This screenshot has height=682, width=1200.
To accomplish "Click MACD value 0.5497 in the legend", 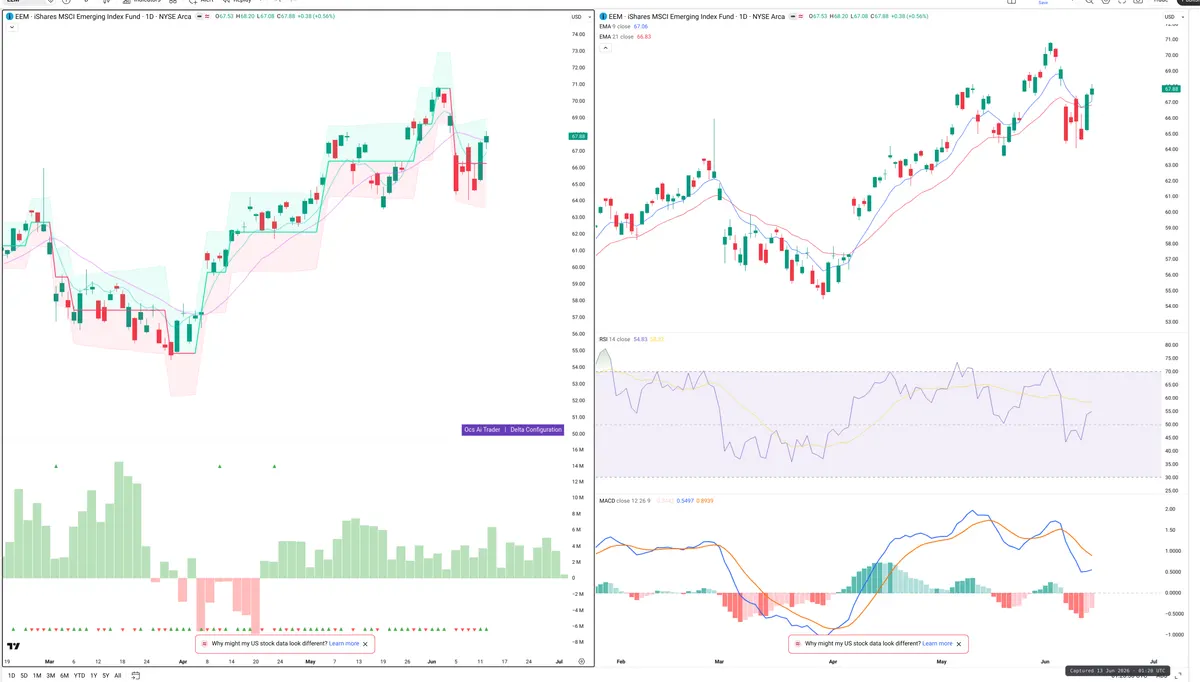I will tap(685, 500).
